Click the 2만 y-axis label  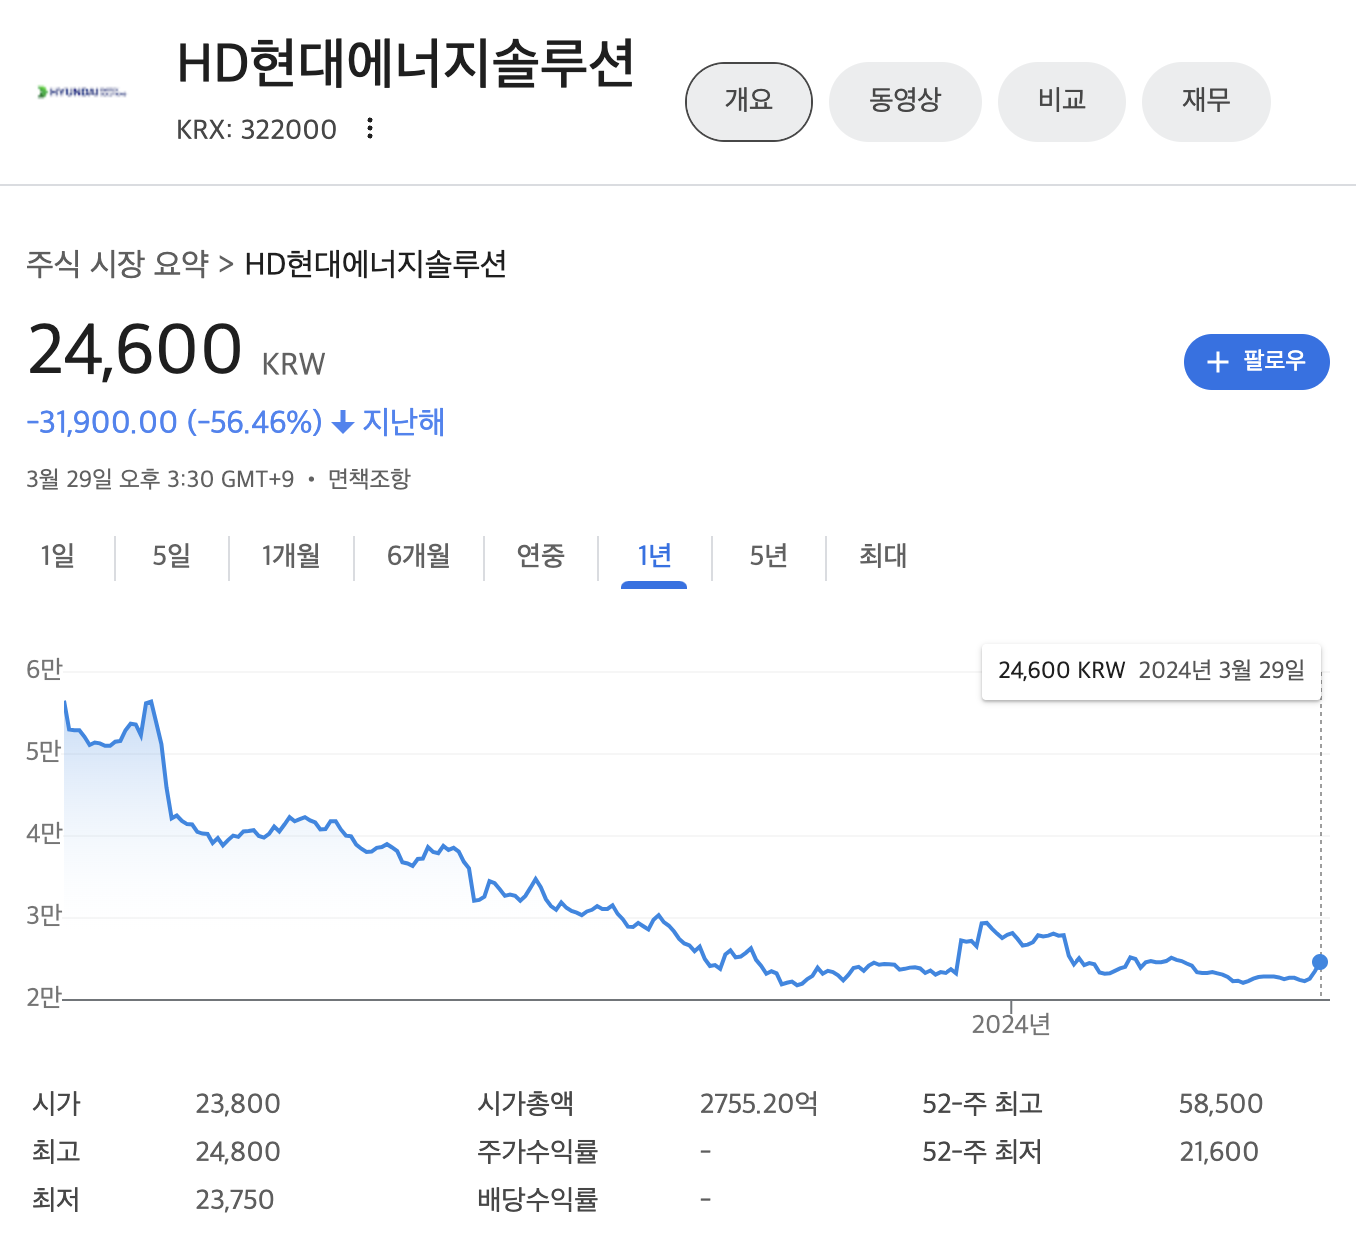44,998
